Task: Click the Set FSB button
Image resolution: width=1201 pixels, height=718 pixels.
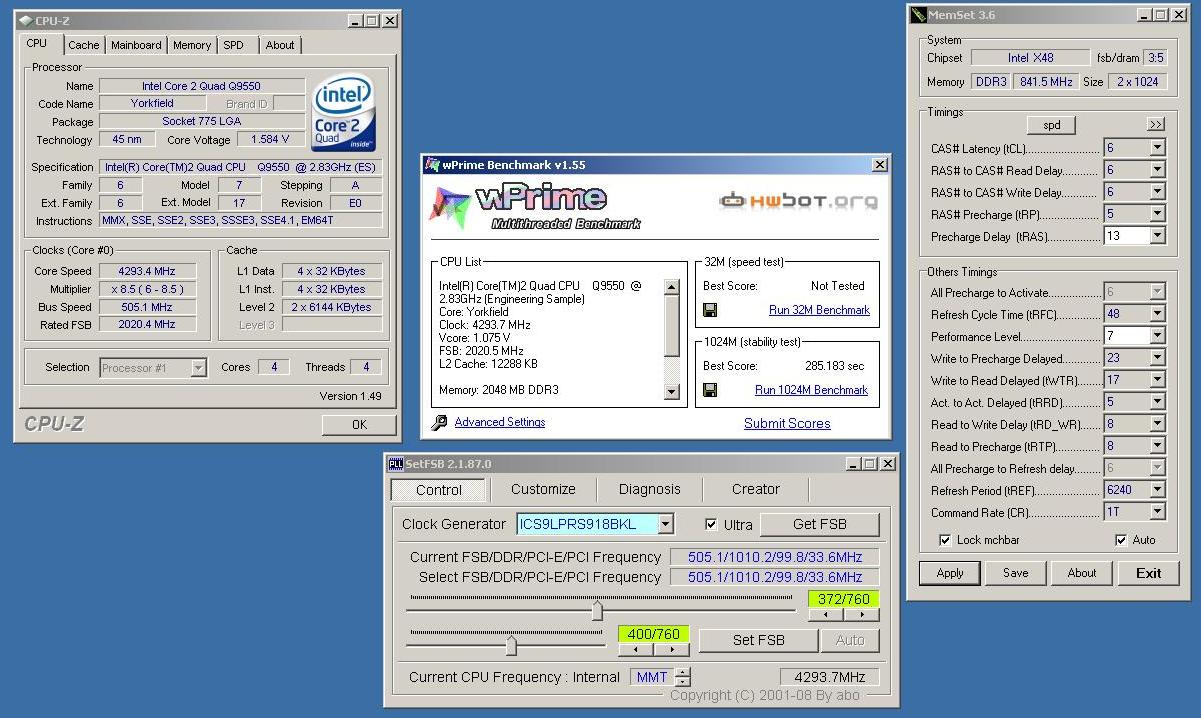Action: [x=759, y=640]
